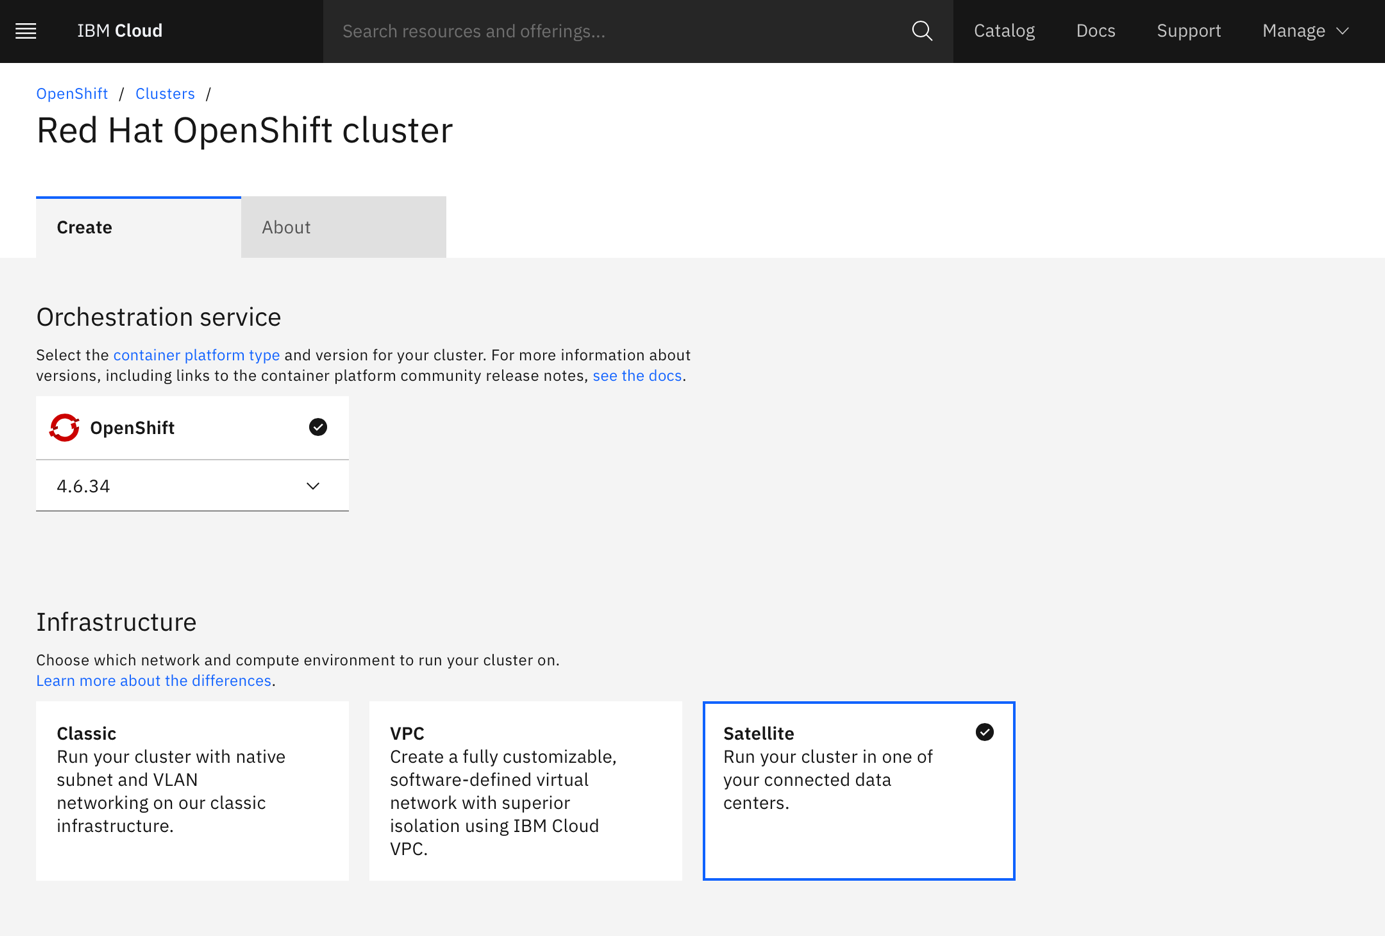The image size is (1390, 941).
Task: Click the red OpenShift logo icon
Action: pos(65,428)
